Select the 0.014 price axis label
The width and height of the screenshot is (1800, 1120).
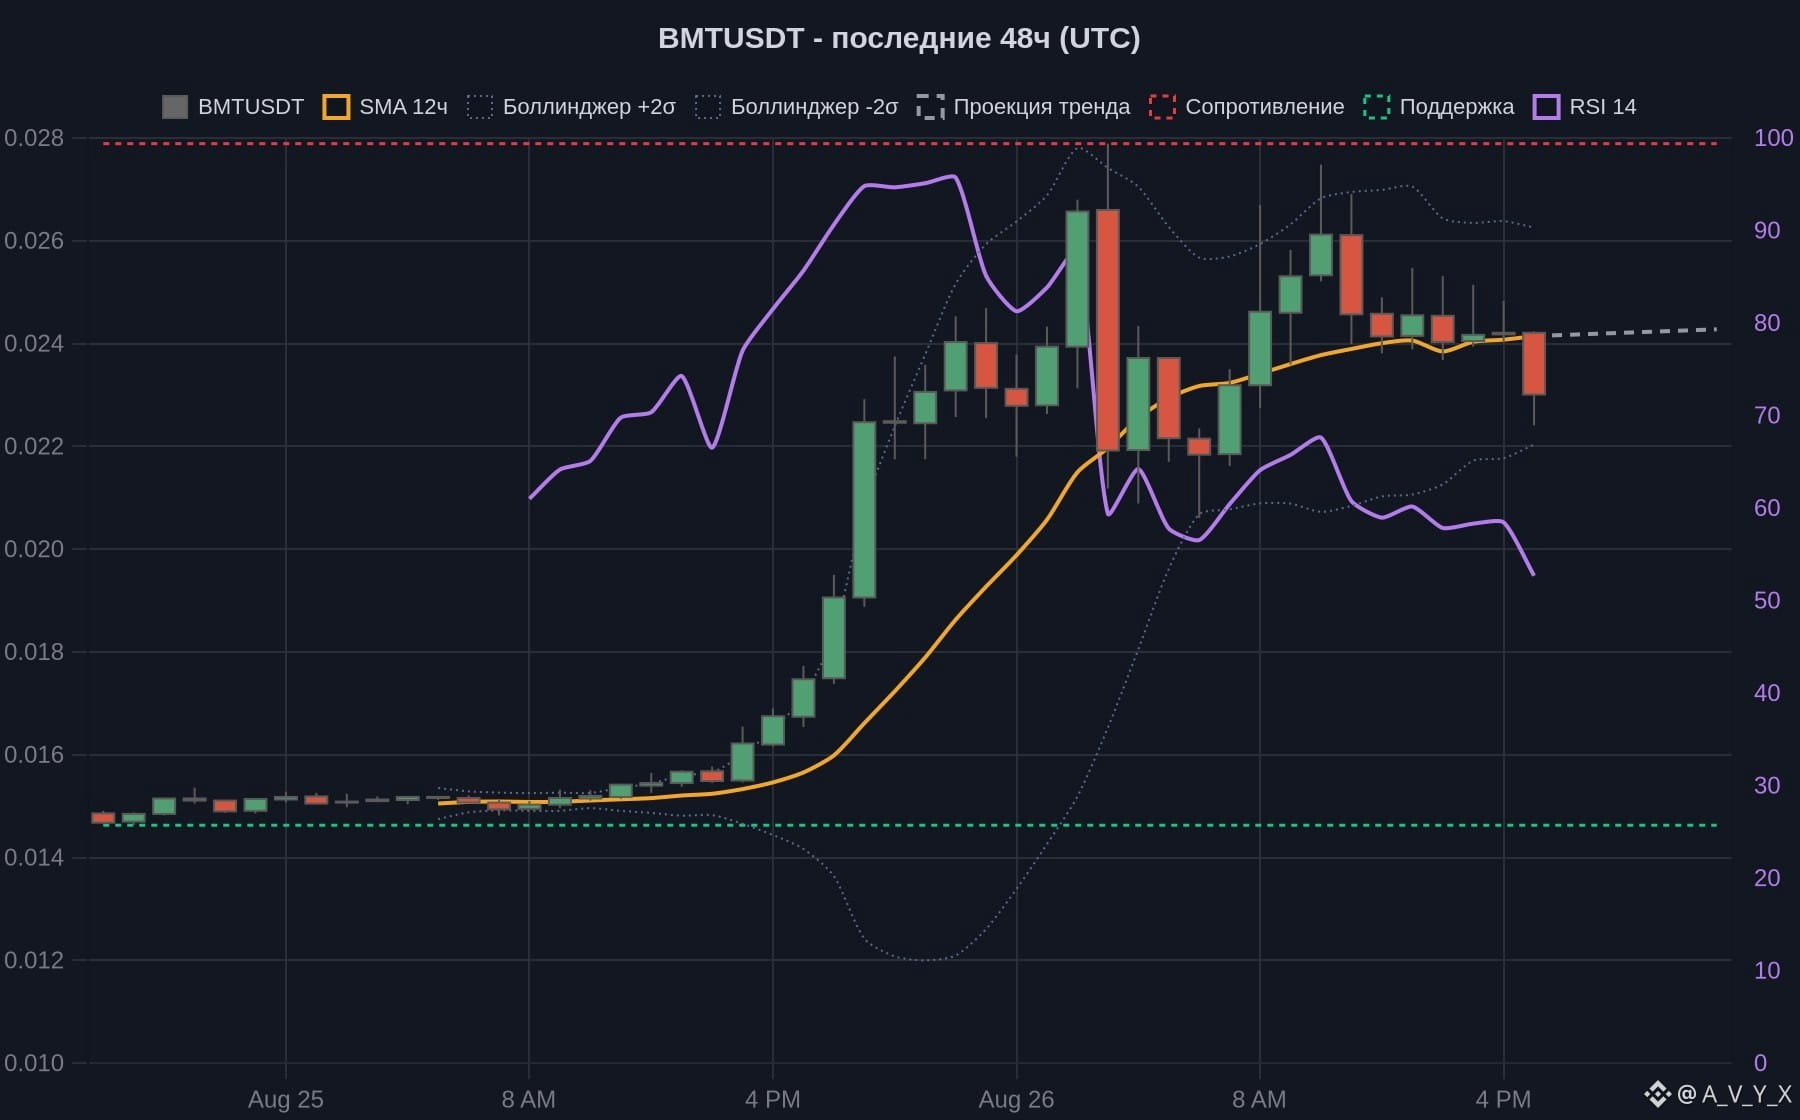coord(34,857)
